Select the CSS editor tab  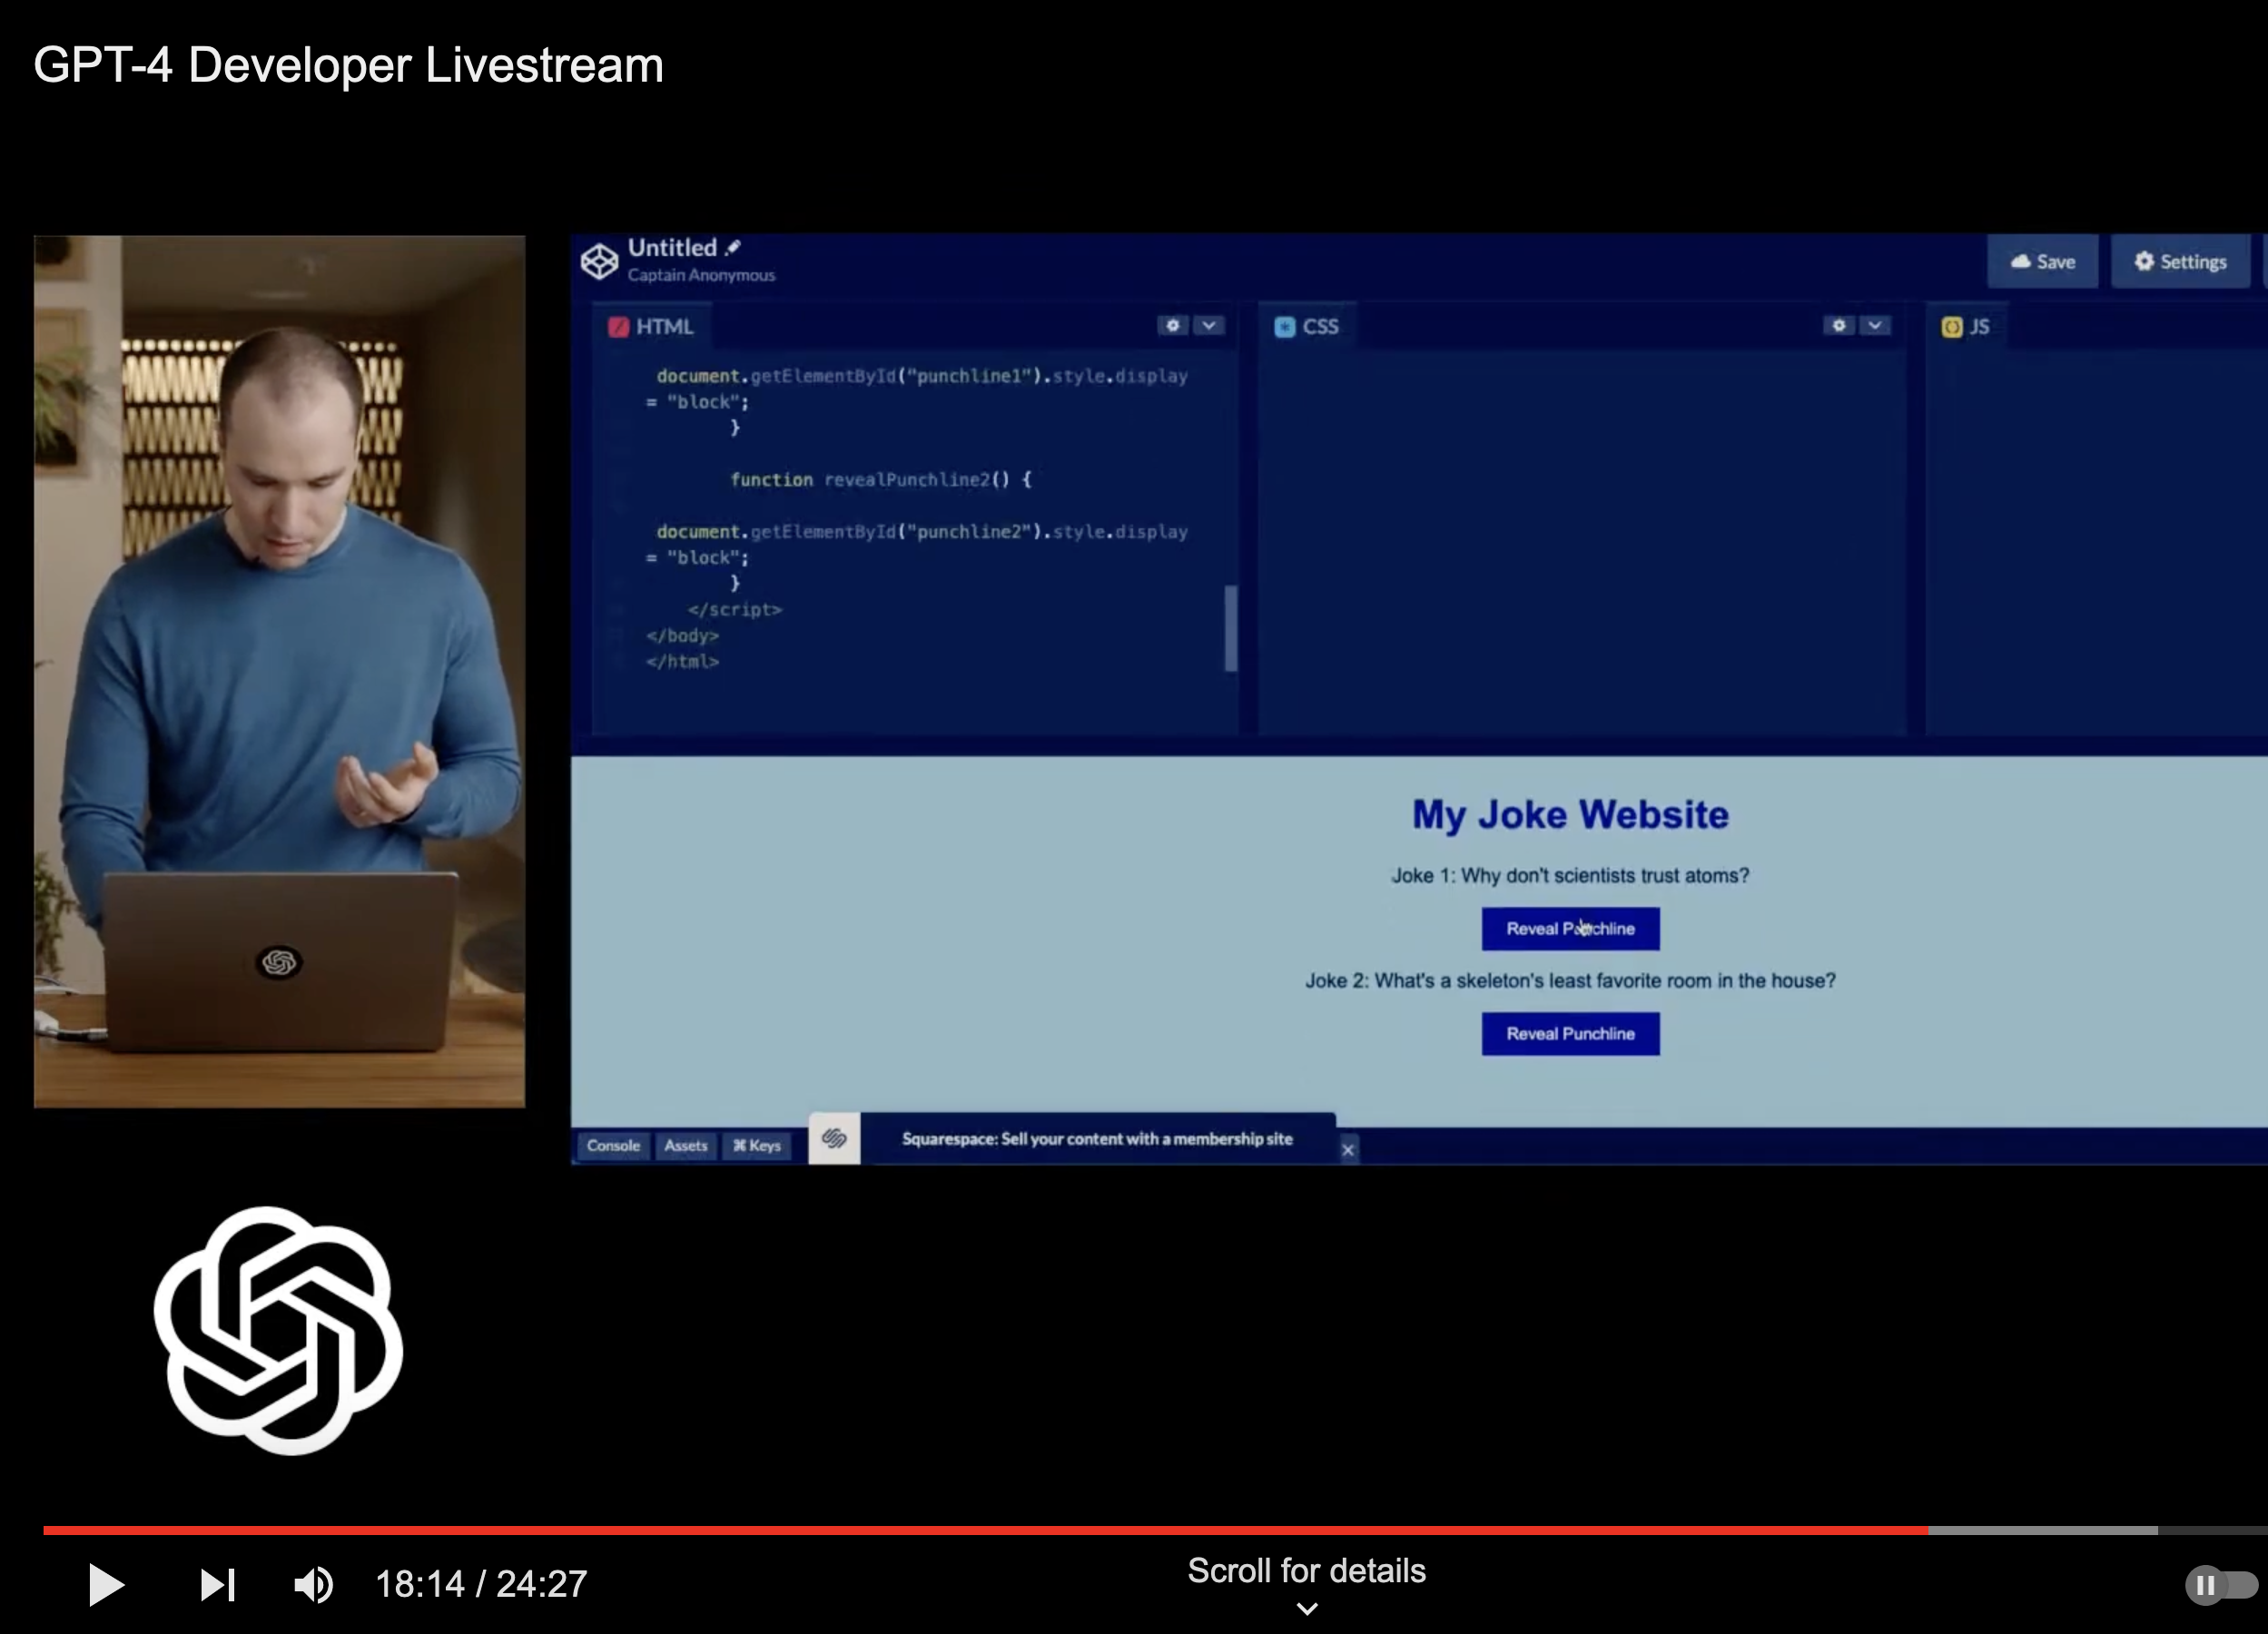(x=1306, y=326)
